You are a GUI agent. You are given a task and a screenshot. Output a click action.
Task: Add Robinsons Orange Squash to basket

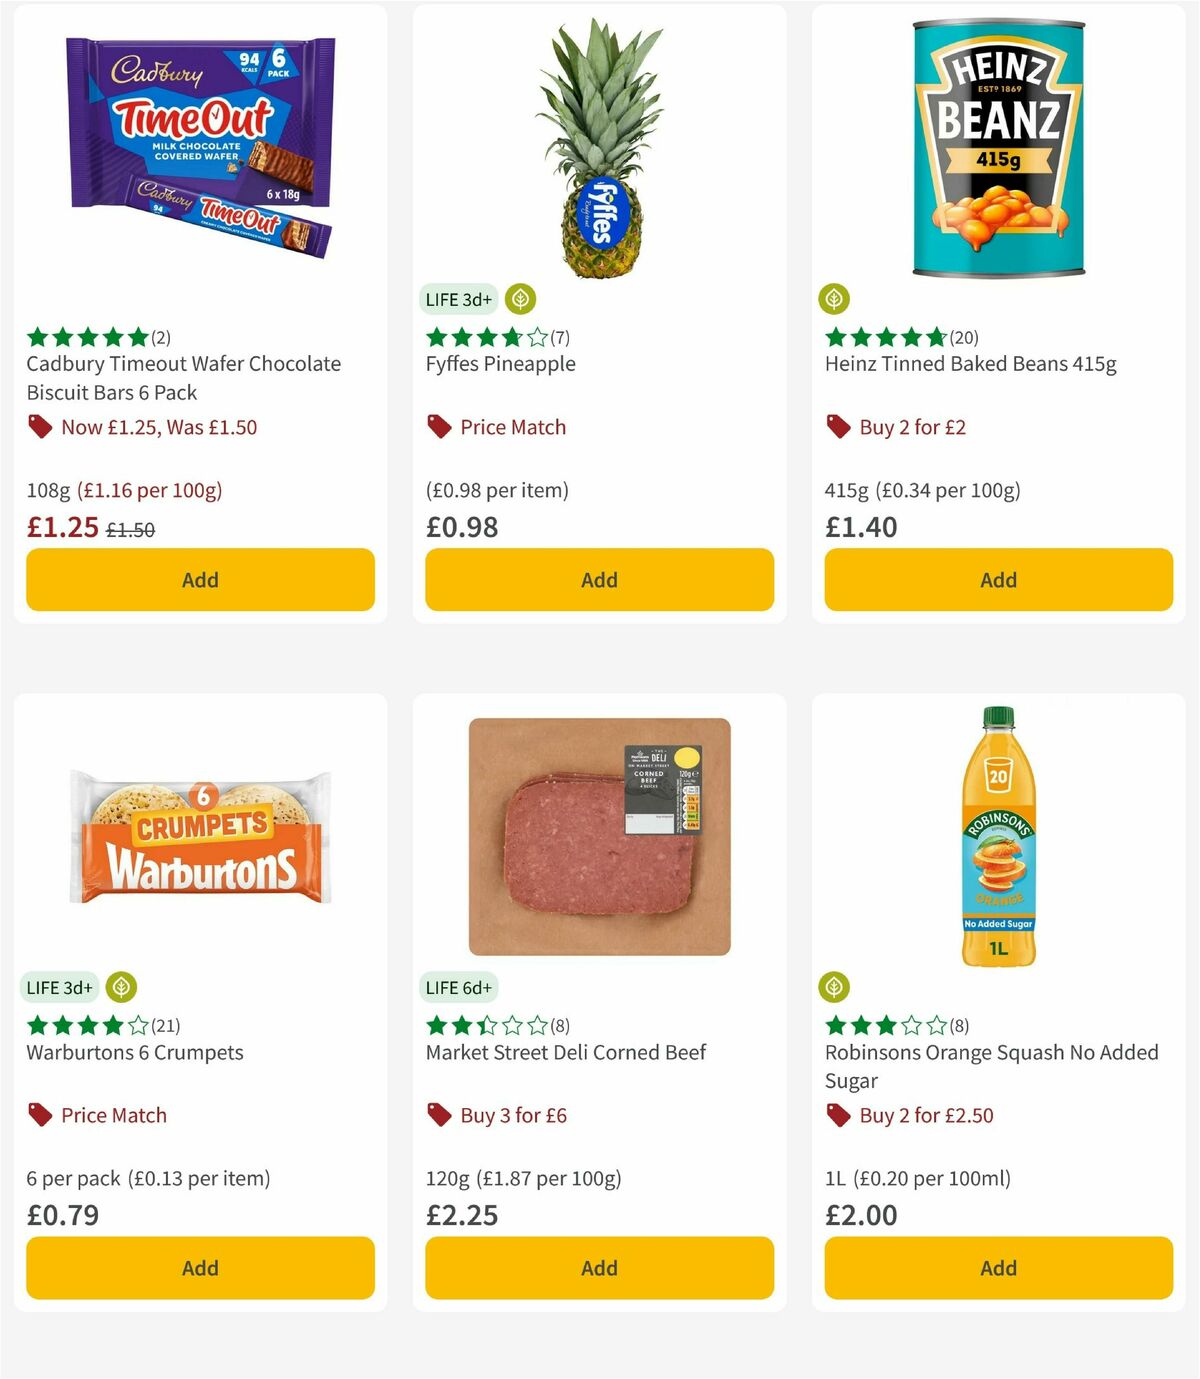tap(997, 1267)
